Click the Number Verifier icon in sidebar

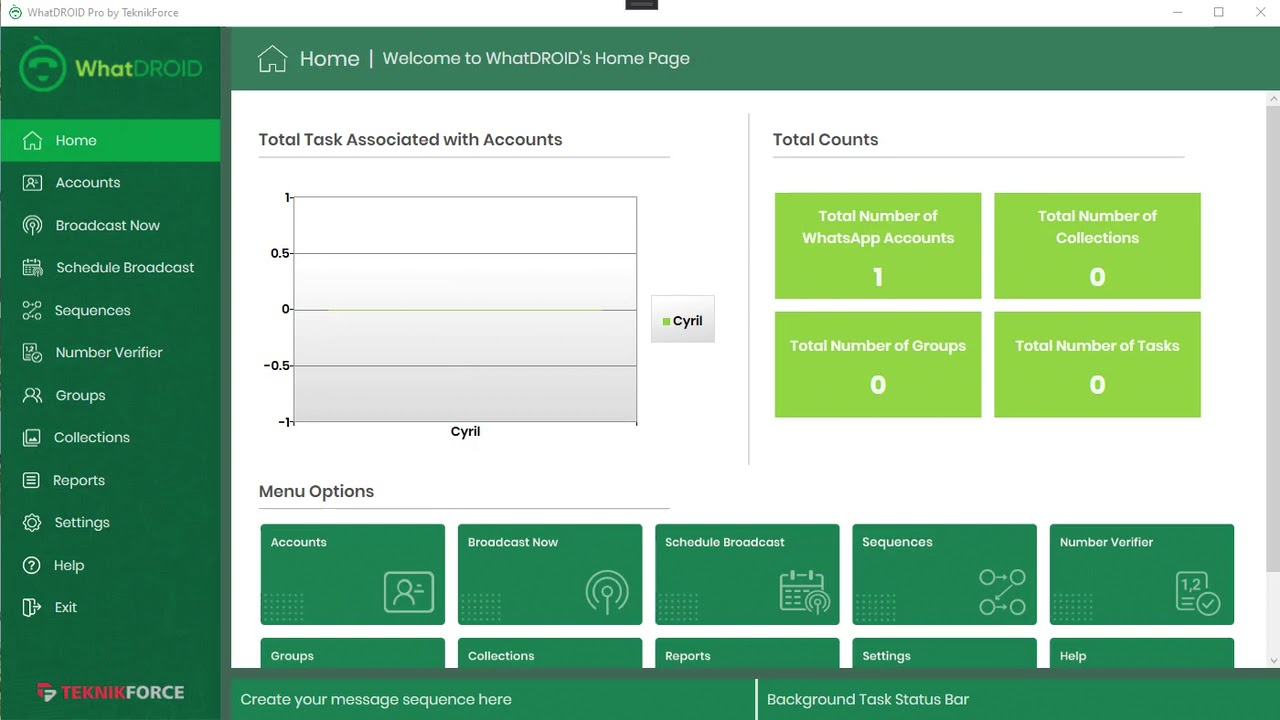pyautogui.click(x=32, y=353)
